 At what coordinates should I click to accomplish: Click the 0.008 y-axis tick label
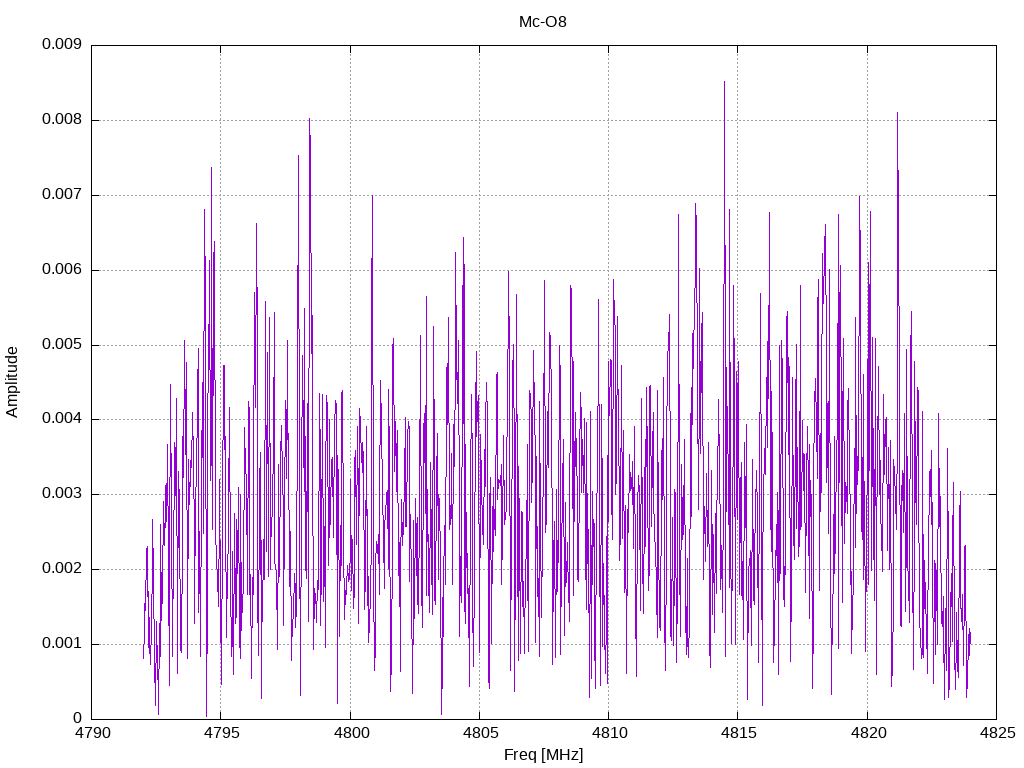tap(62, 120)
